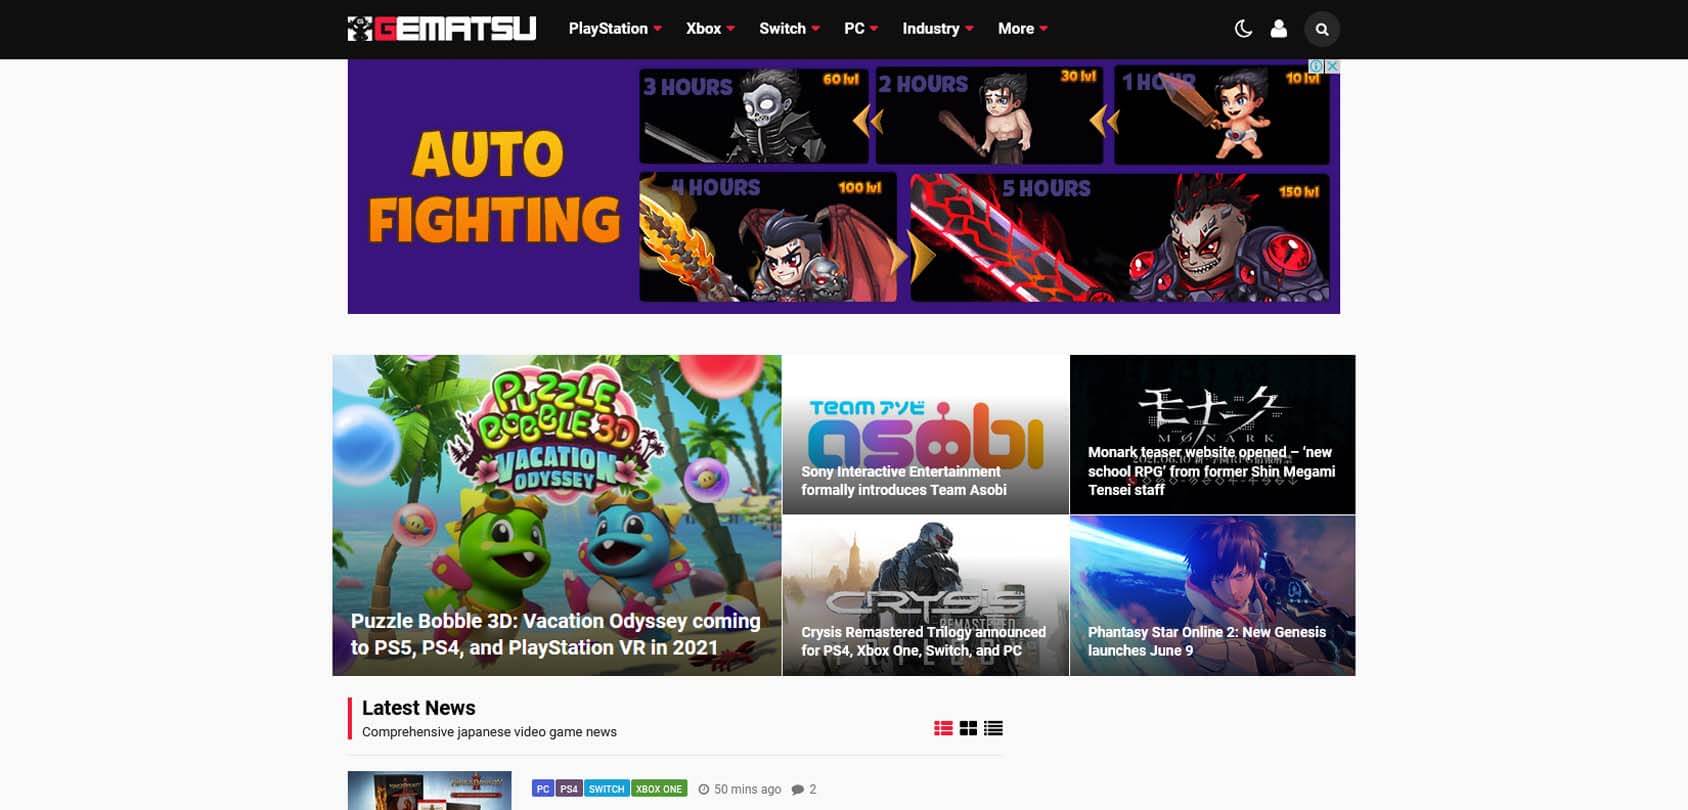Screen dimensions: 1688x810
Task: Click the Auto Fighting banner advertisement
Action: [x=843, y=186]
